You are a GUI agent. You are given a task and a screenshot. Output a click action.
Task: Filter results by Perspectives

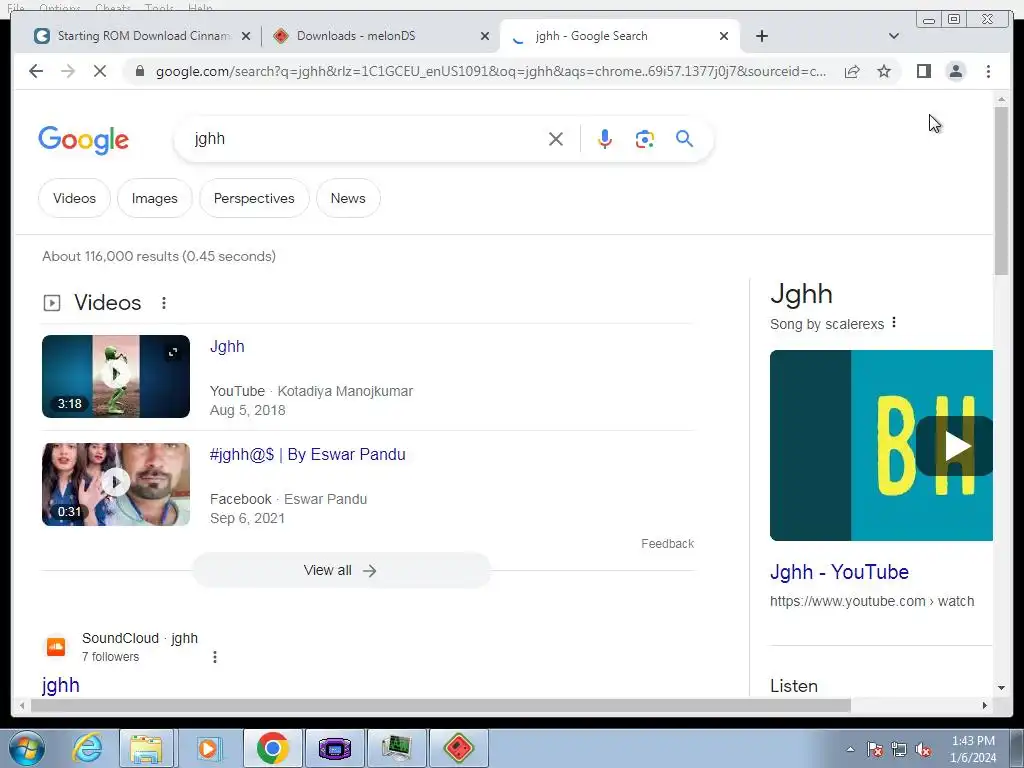tap(254, 198)
